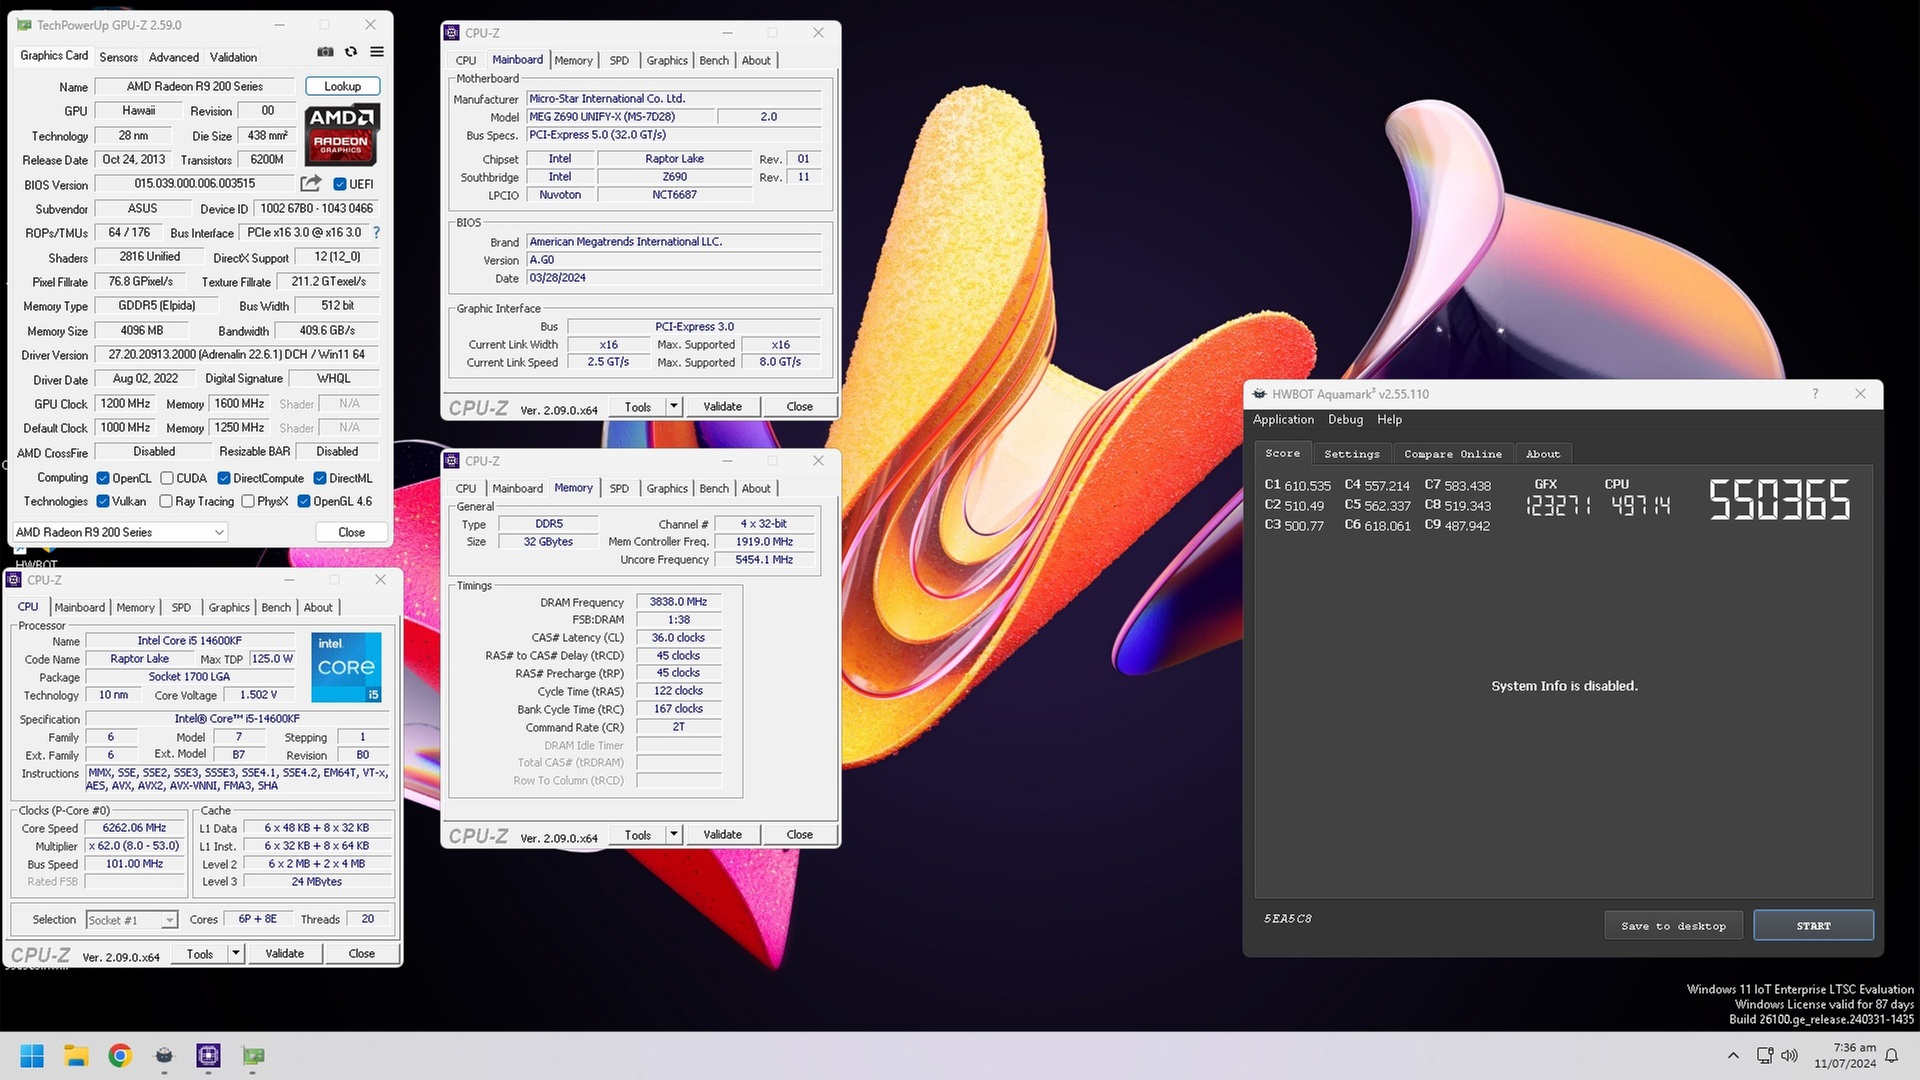Open SPD tab in CPU-Z Mainboard window
This screenshot has width=1920, height=1080.
point(619,60)
